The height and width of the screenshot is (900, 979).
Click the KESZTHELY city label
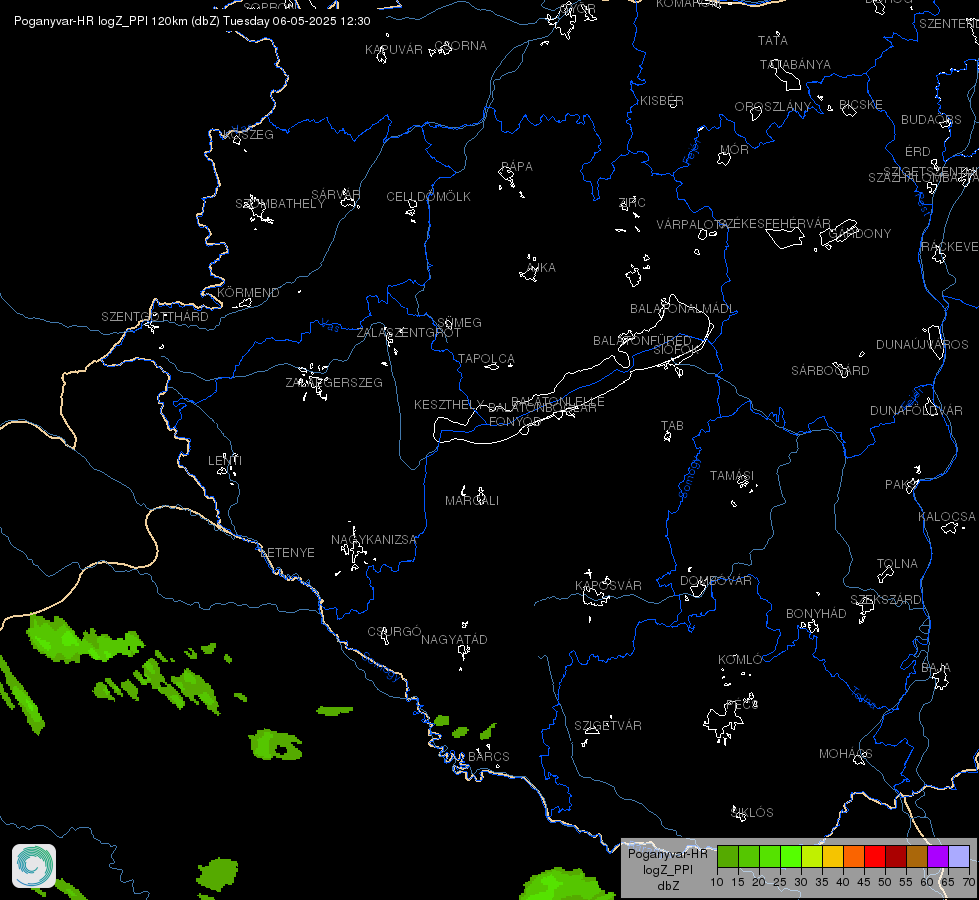[449, 405]
